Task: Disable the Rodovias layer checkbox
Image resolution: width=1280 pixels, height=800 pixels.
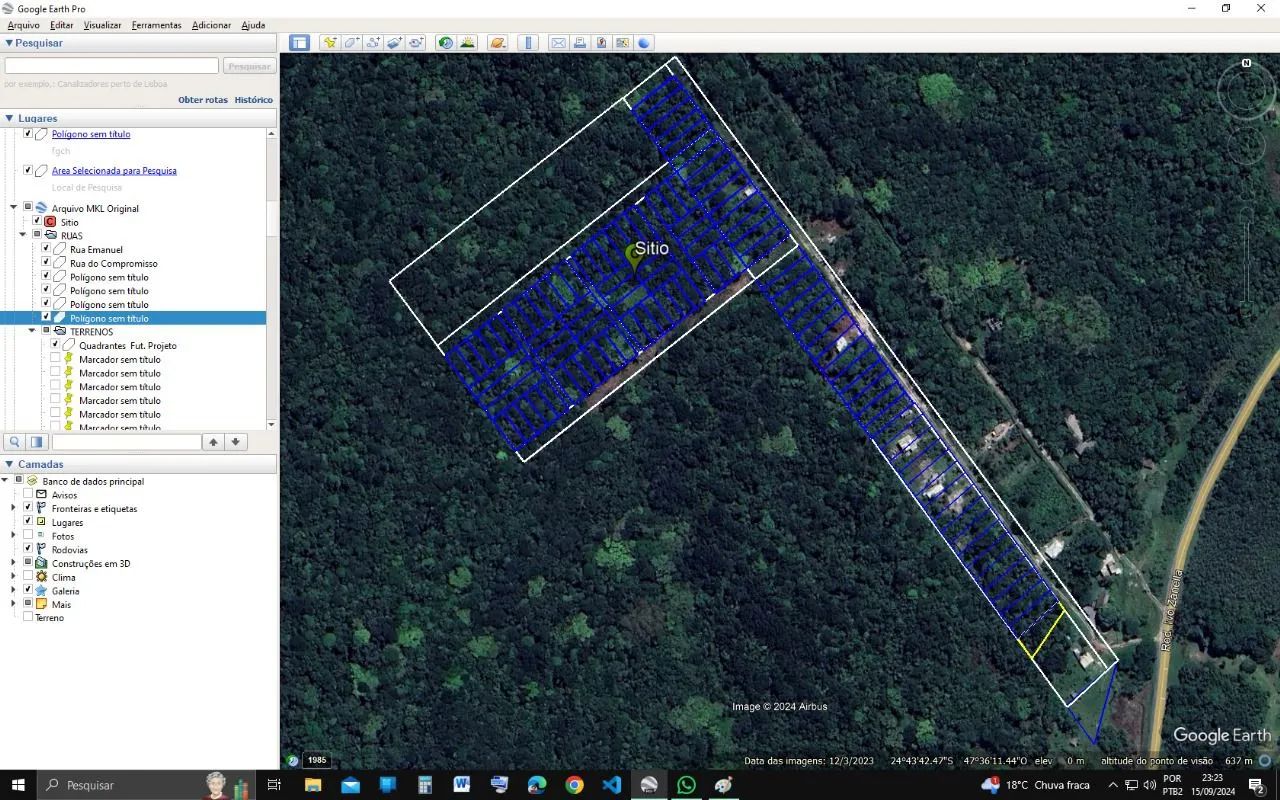Action: 28,549
